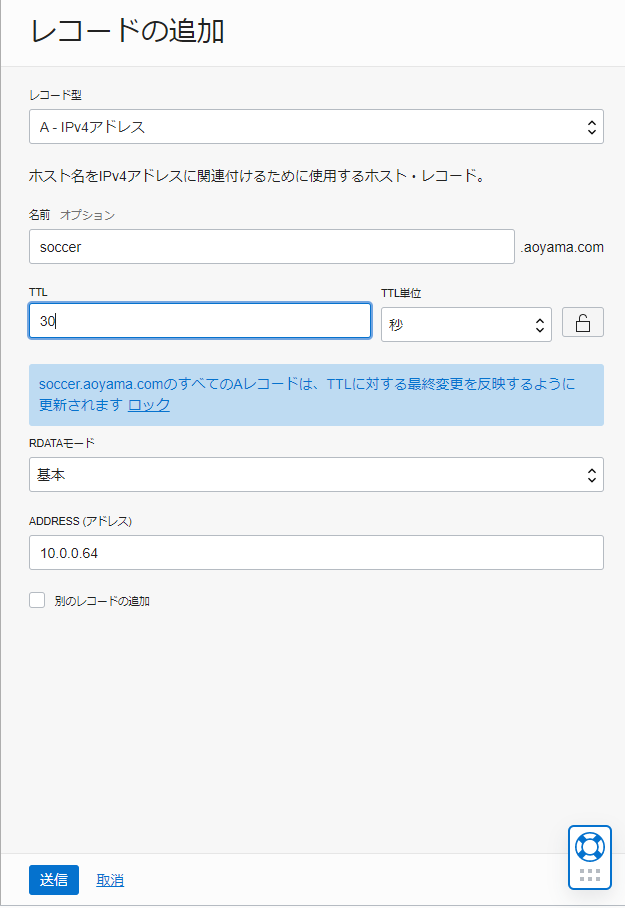Click the レコードの追加 panel heading
The width and height of the screenshot is (625, 908).
click(x=127, y=31)
